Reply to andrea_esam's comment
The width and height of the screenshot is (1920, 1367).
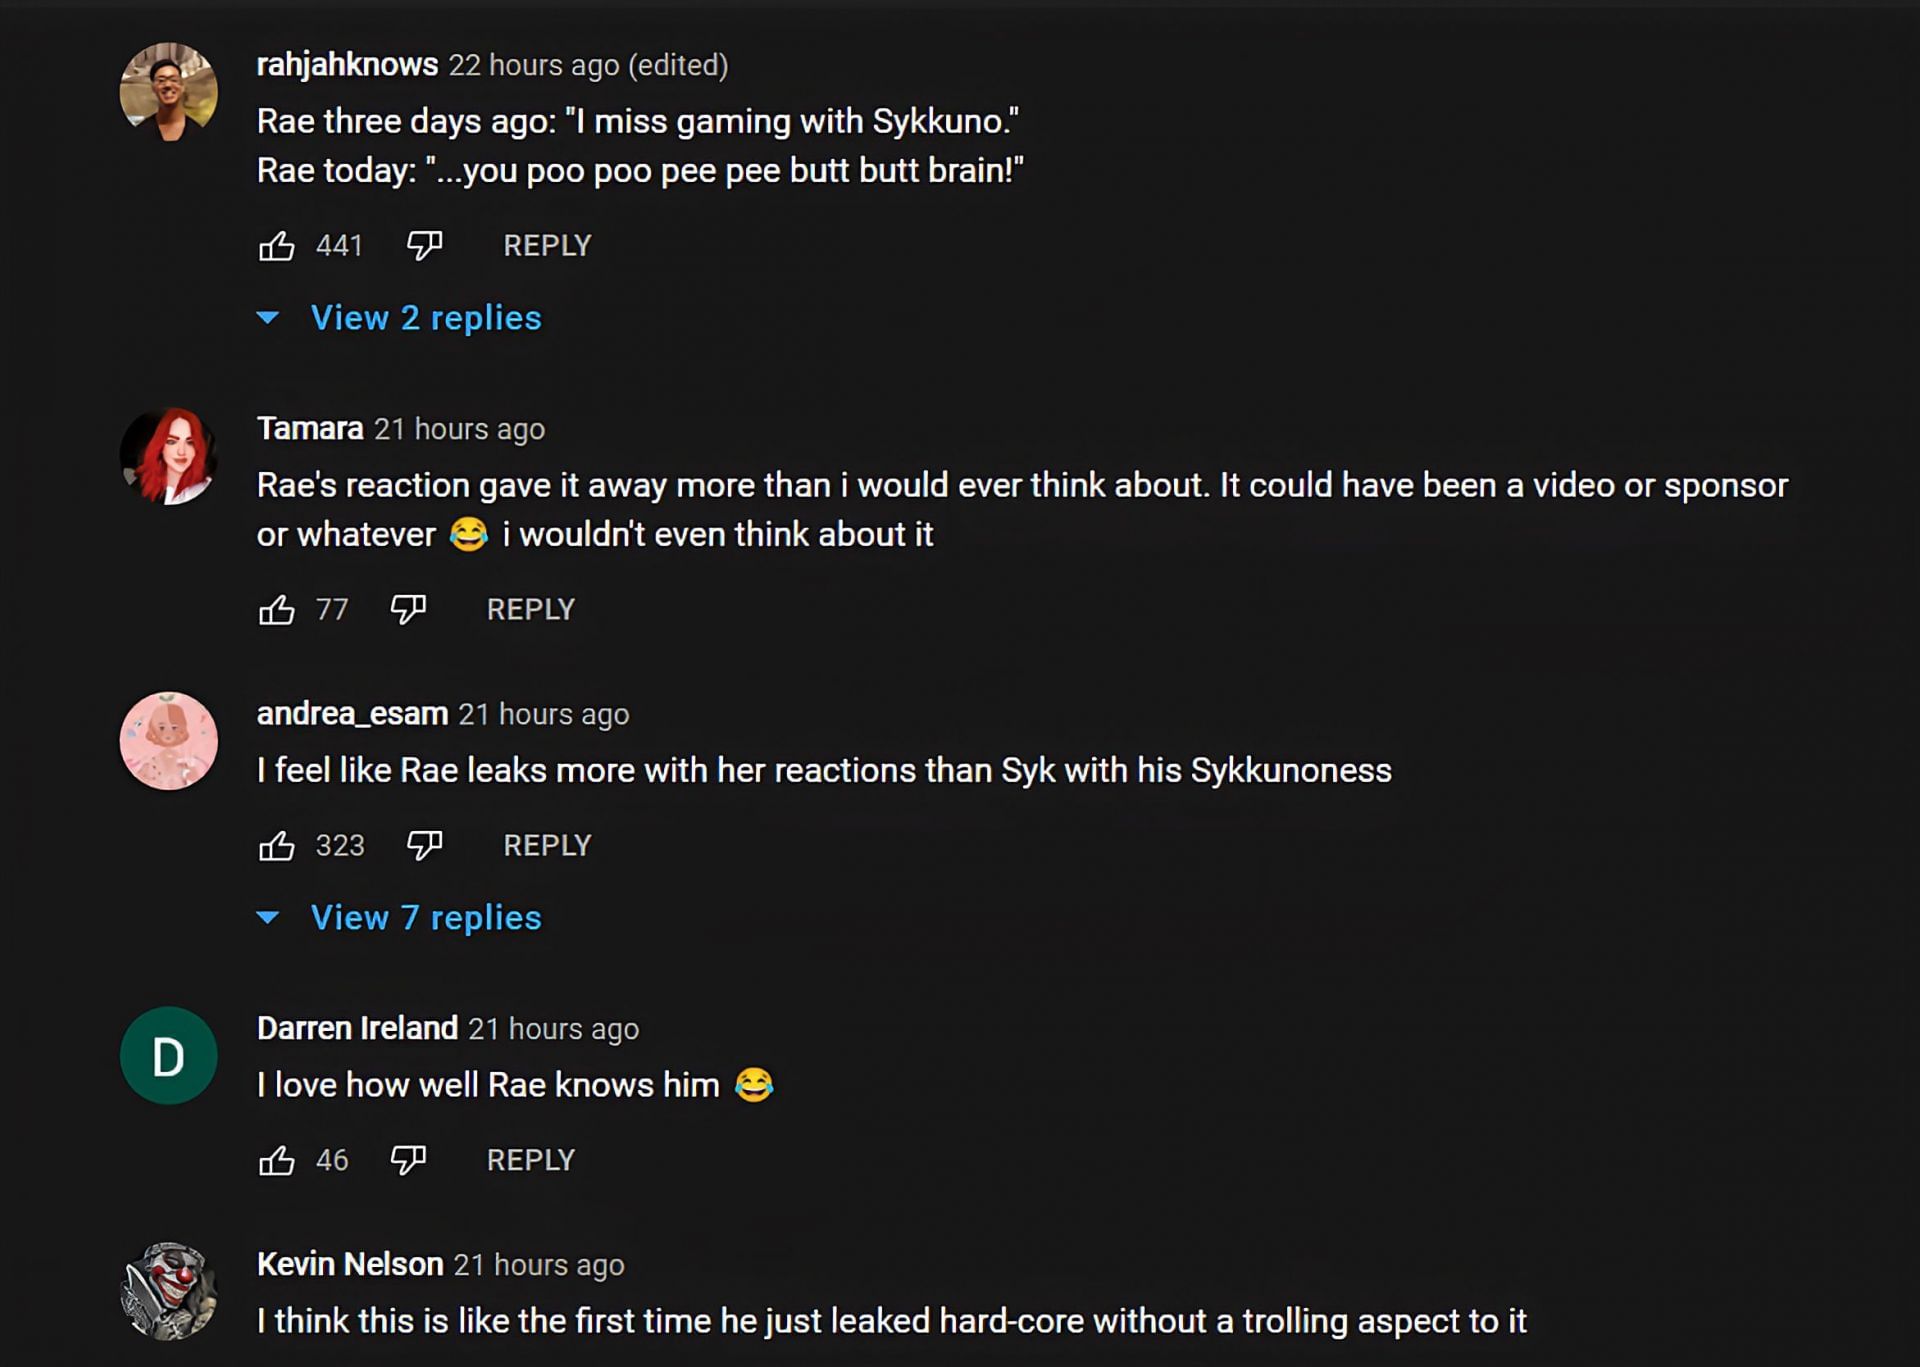[x=547, y=846]
